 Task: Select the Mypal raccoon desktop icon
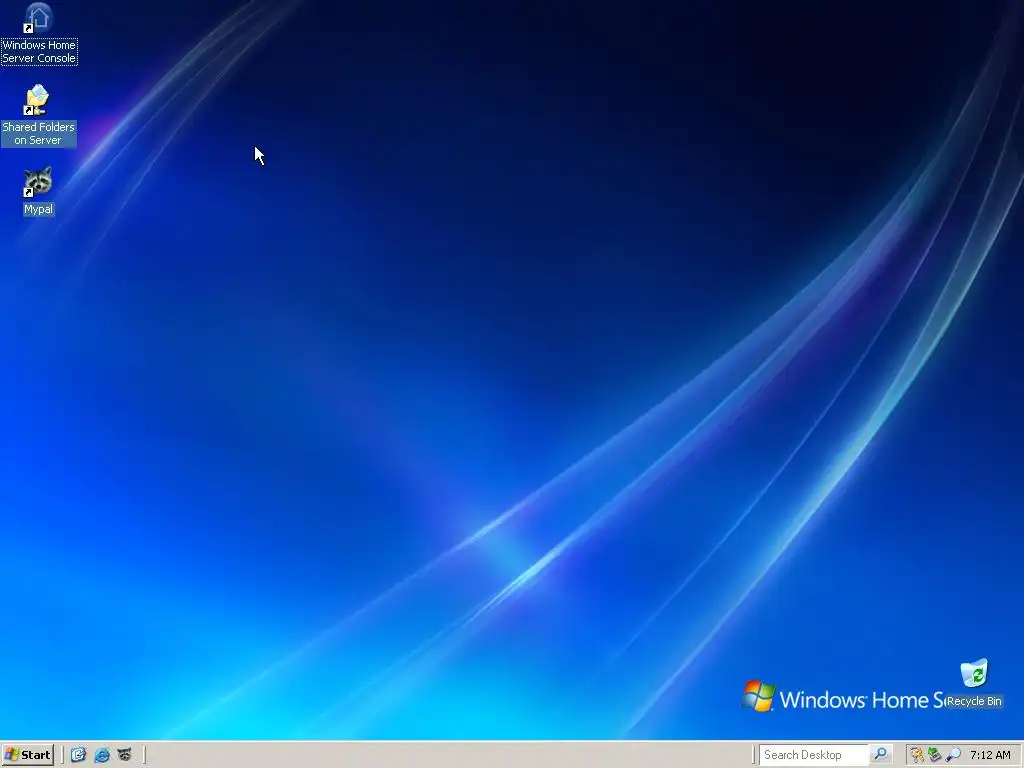tap(38, 191)
